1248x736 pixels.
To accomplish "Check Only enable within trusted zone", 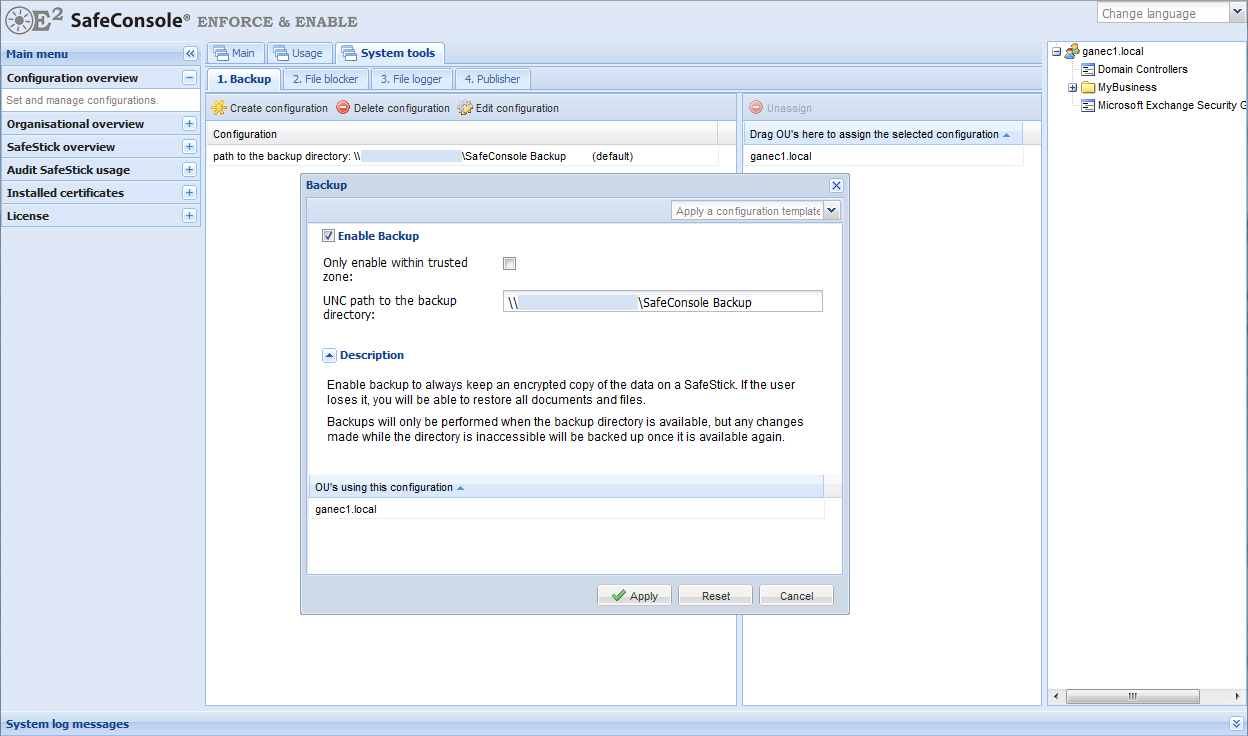I will 510,264.
